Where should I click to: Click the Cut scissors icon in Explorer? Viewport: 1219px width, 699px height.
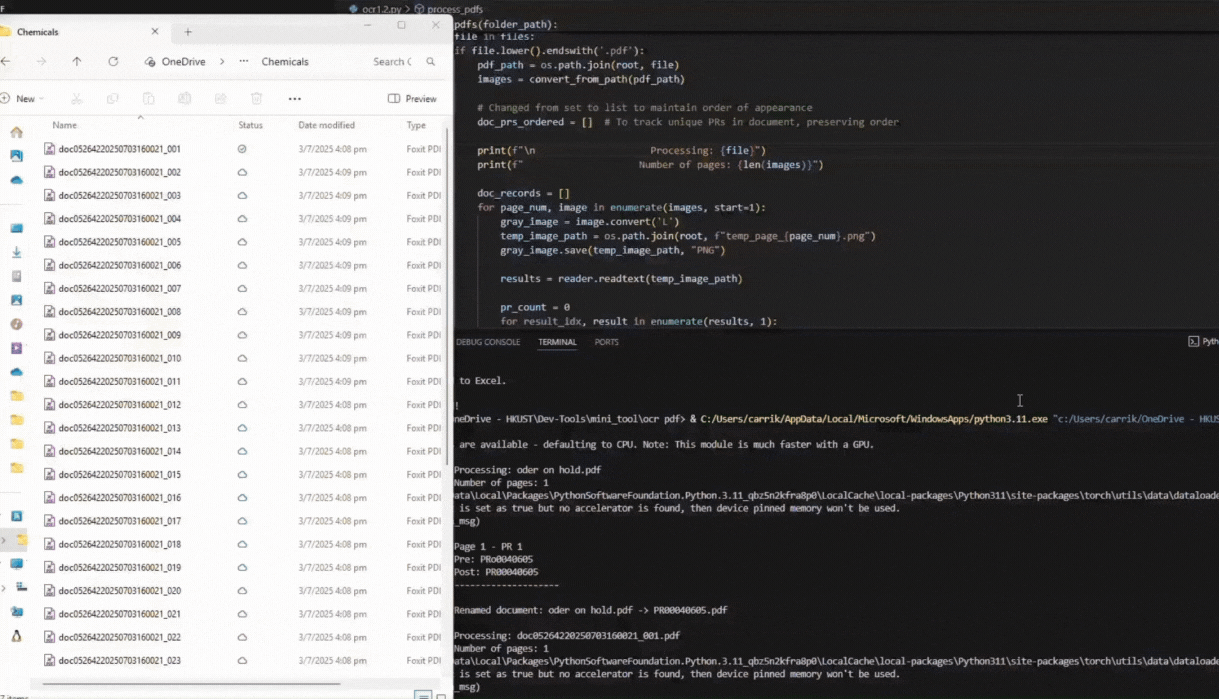coord(77,98)
